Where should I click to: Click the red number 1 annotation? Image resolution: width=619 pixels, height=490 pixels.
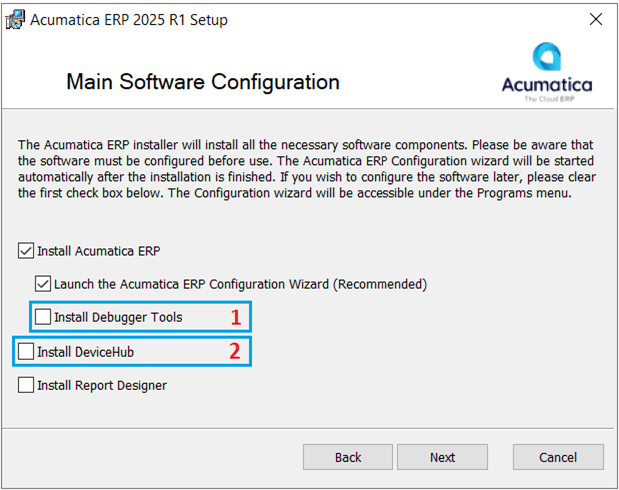[236, 318]
